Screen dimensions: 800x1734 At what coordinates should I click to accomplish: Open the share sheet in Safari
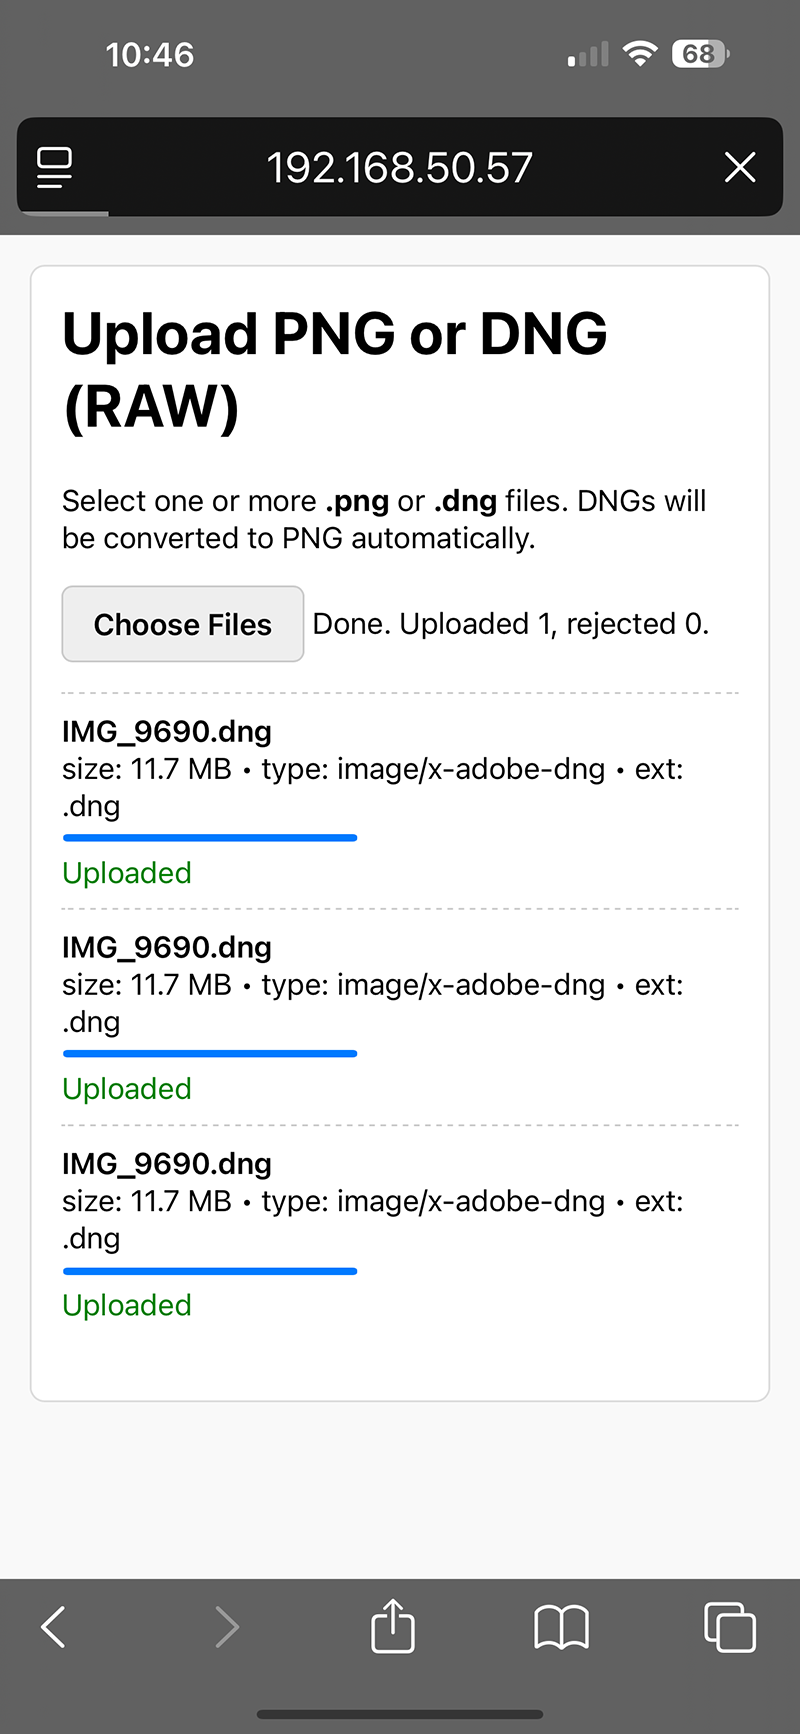pos(392,1627)
